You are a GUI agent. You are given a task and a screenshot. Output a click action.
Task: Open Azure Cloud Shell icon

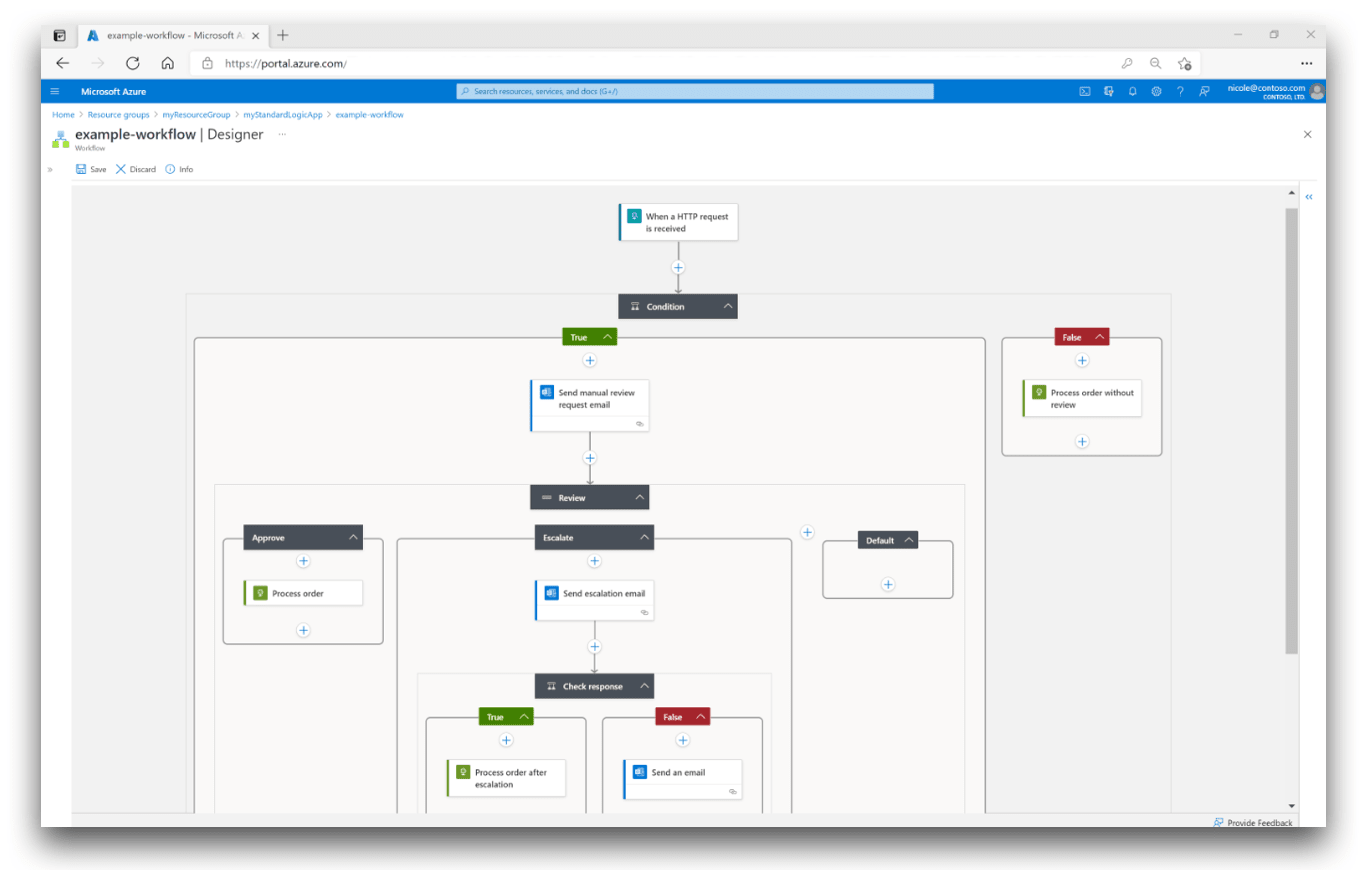point(1084,91)
